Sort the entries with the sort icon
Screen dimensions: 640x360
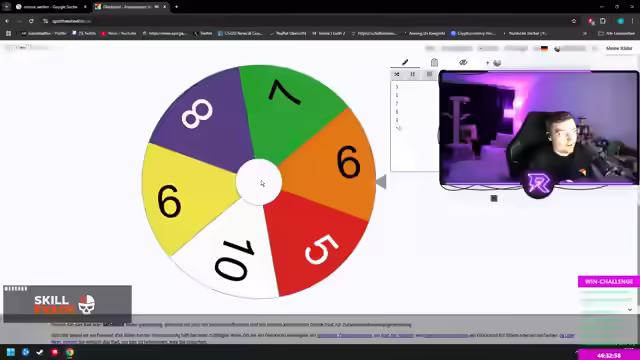(413, 74)
